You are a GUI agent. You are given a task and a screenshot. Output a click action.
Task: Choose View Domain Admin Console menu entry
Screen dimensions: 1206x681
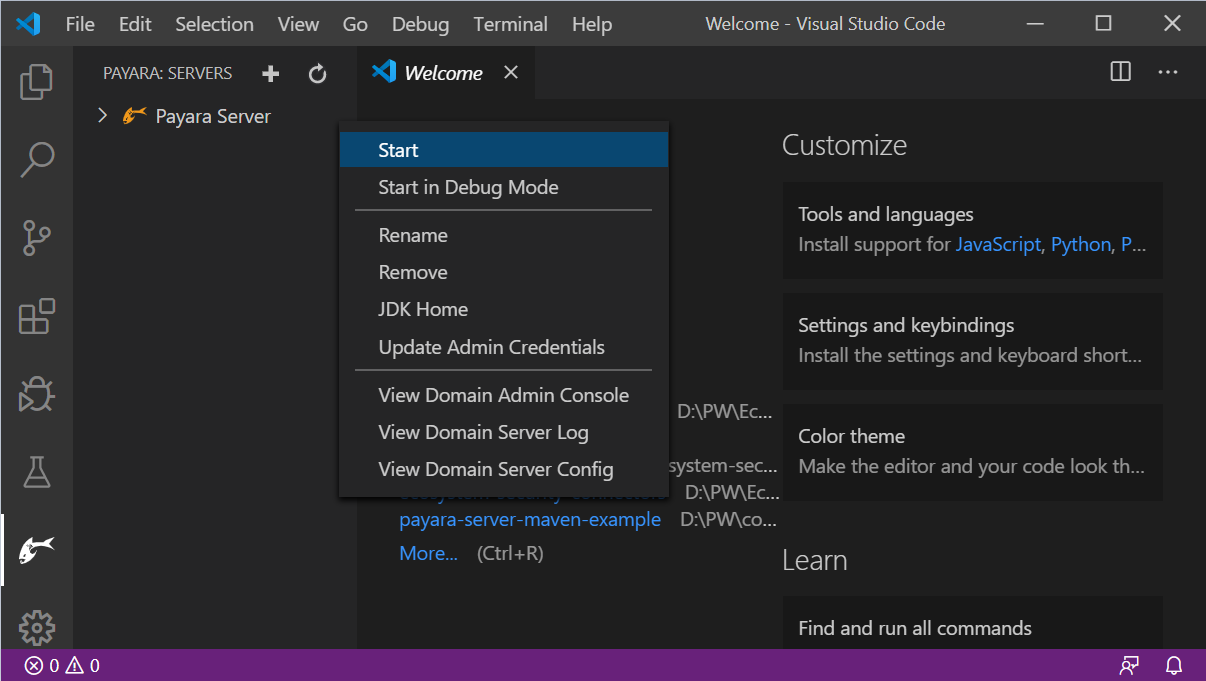click(x=503, y=395)
